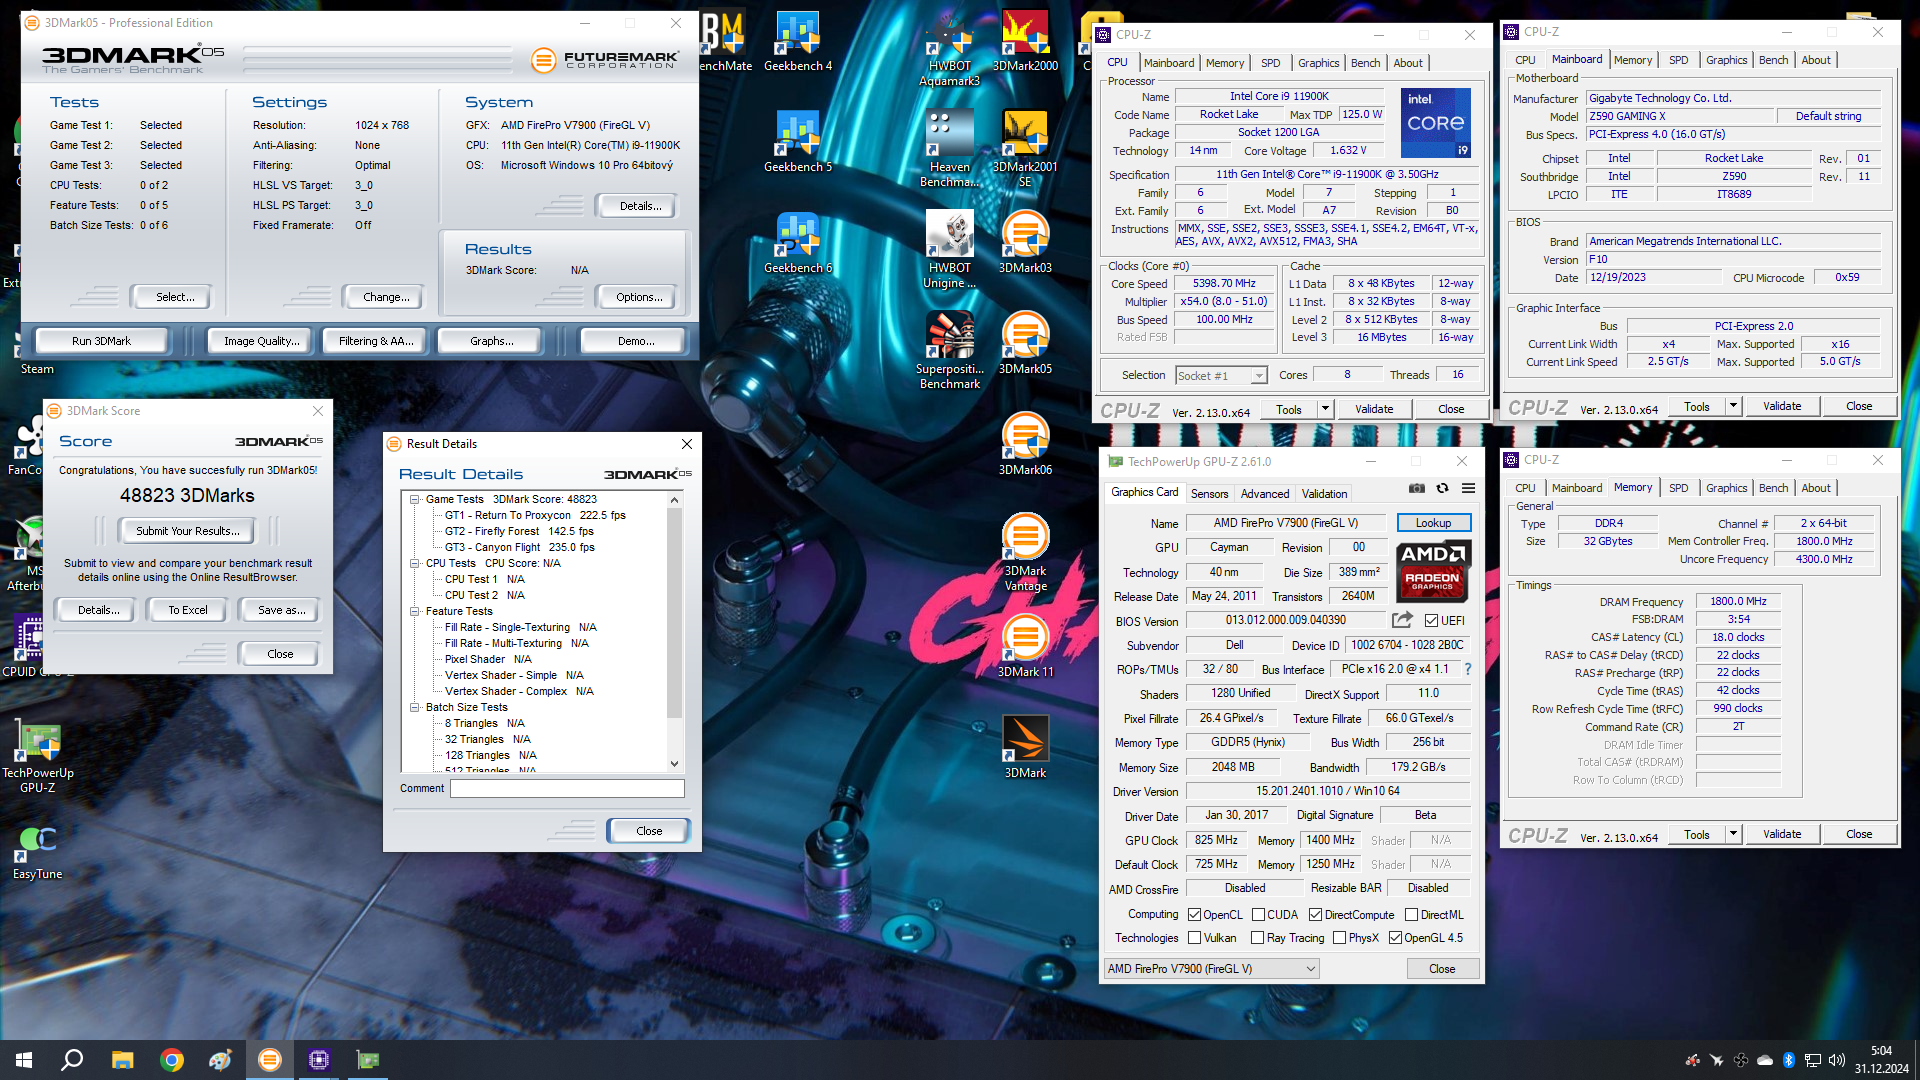Open 3DMark 11 desktop icon

tap(1025, 648)
